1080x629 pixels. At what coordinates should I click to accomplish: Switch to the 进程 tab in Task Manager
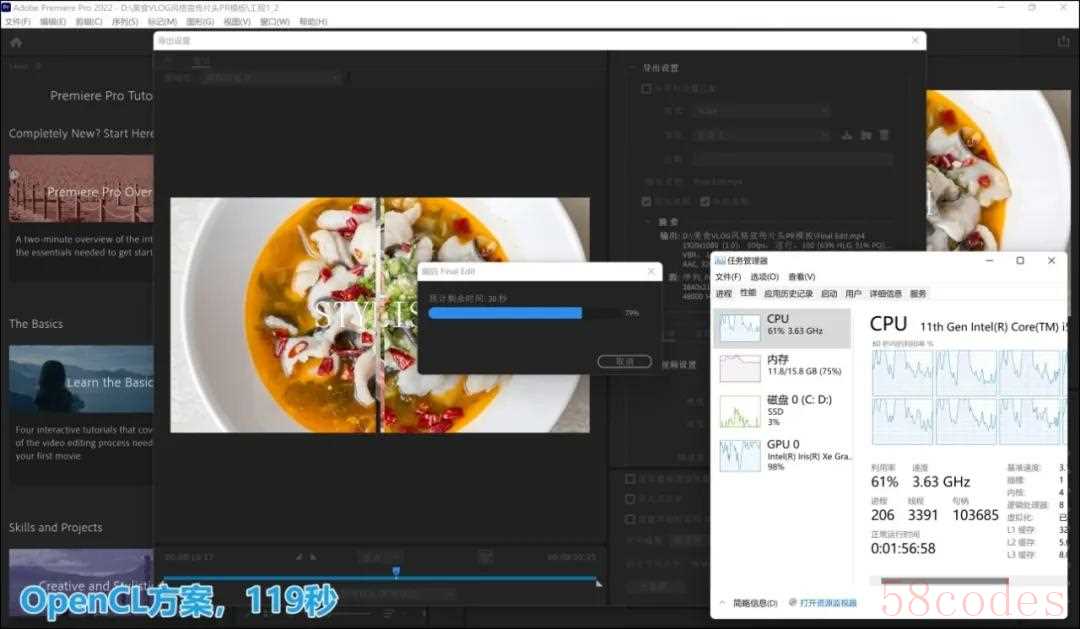tap(724, 293)
